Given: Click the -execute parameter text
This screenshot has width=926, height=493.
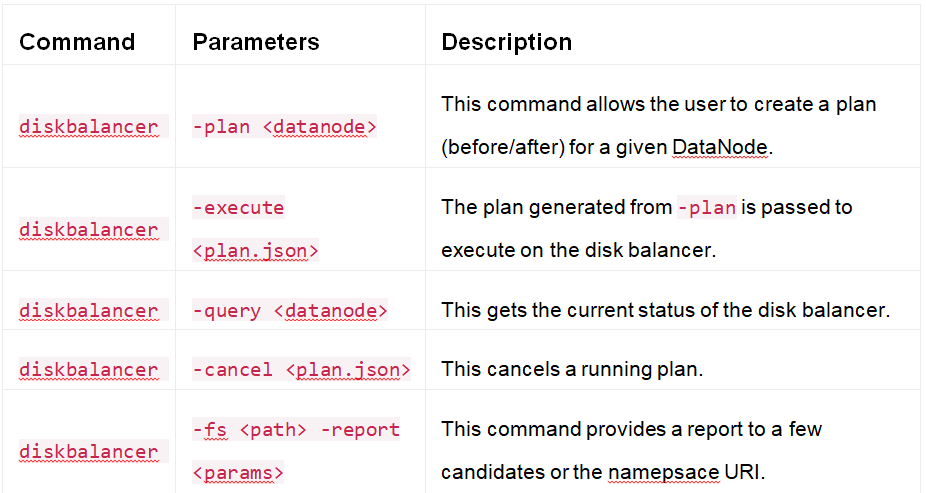Looking at the screenshot, I should click(x=238, y=208).
